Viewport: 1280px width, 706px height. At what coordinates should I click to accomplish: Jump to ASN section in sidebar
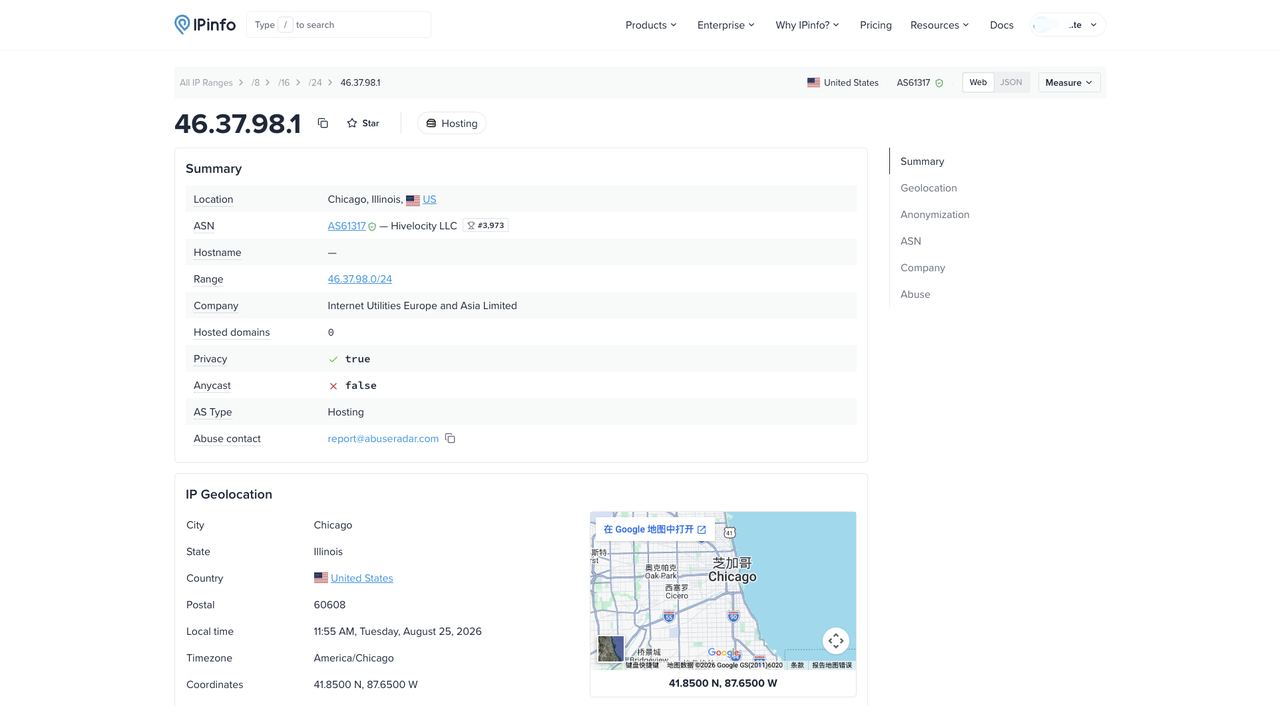click(911, 241)
